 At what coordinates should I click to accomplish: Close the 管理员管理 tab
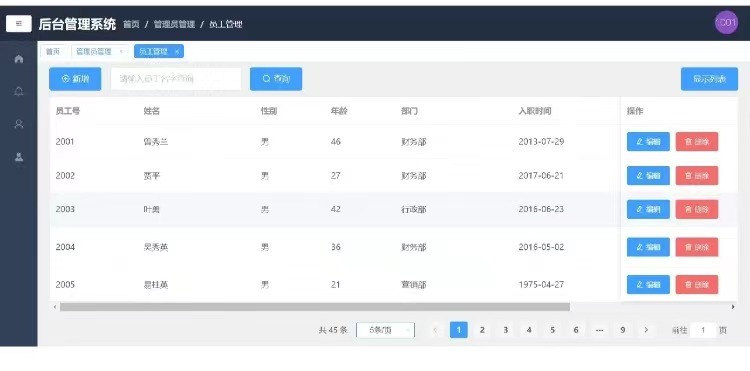(x=121, y=51)
